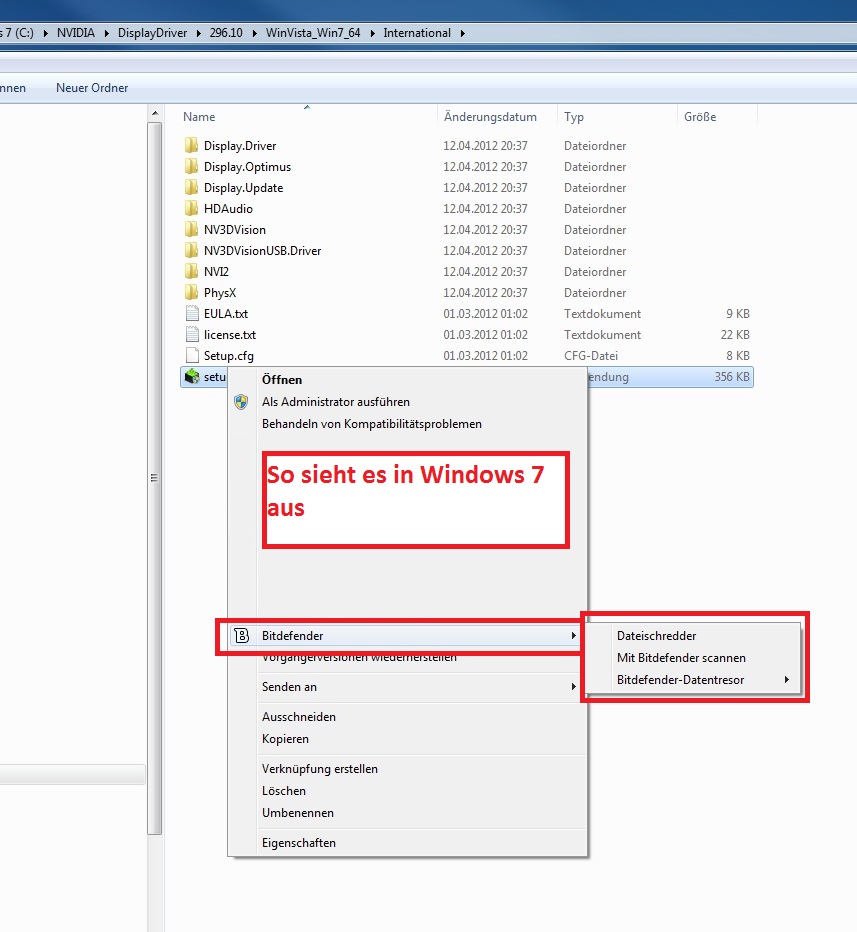Select the Setup.cfg file name
This screenshot has width=857, height=932.
coord(228,355)
